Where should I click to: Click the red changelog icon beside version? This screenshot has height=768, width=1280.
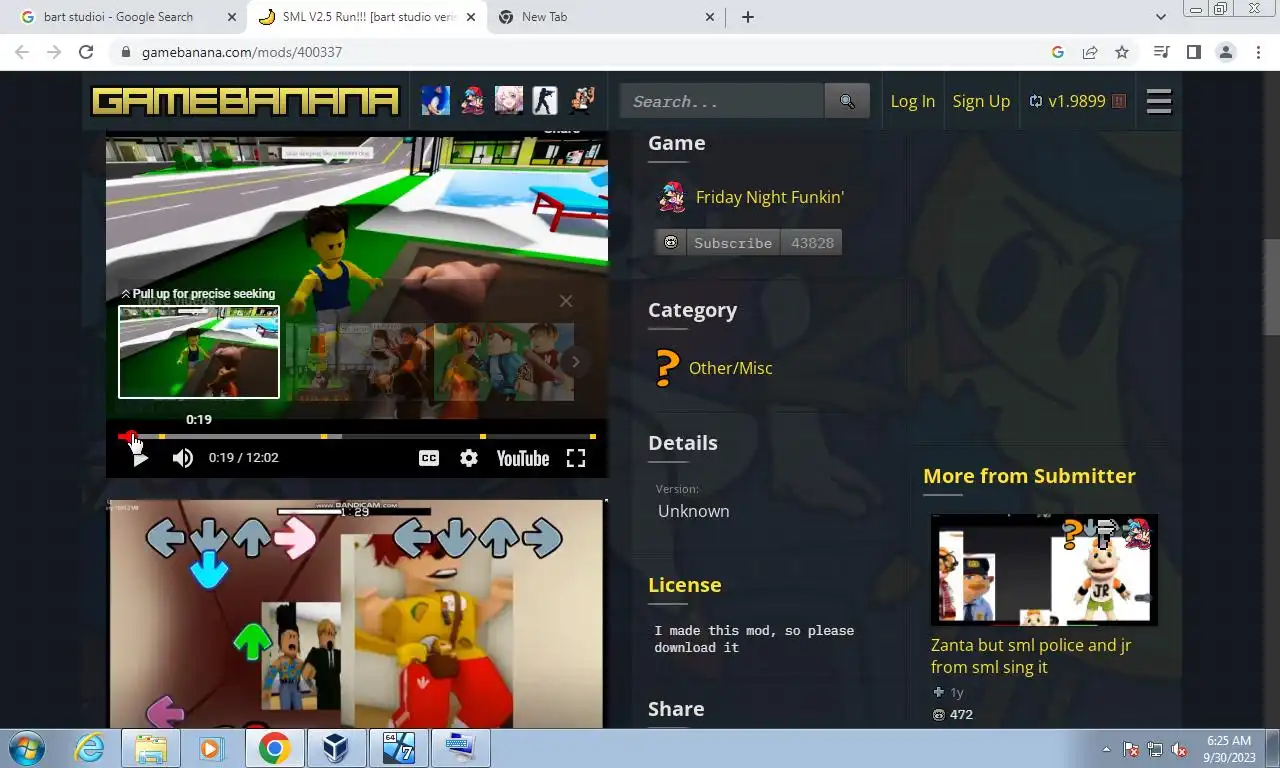[x=1118, y=101]
